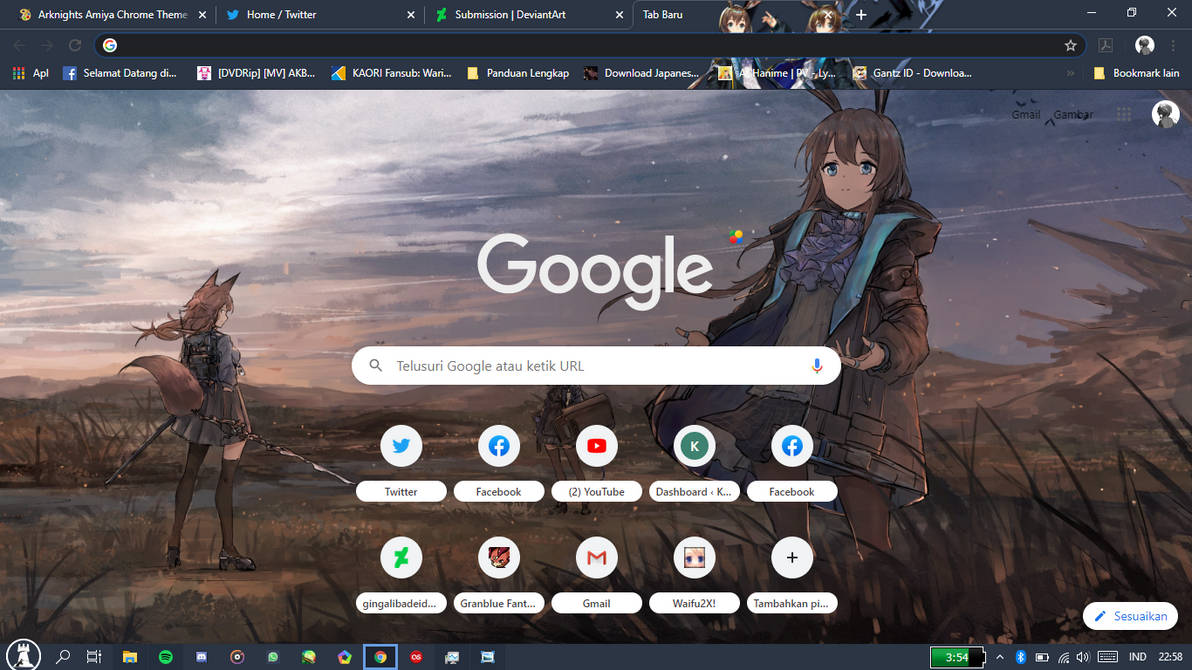Open Chrome profile avatar in toolbar
1192x670 pixels.
[x=1144, y=46]
